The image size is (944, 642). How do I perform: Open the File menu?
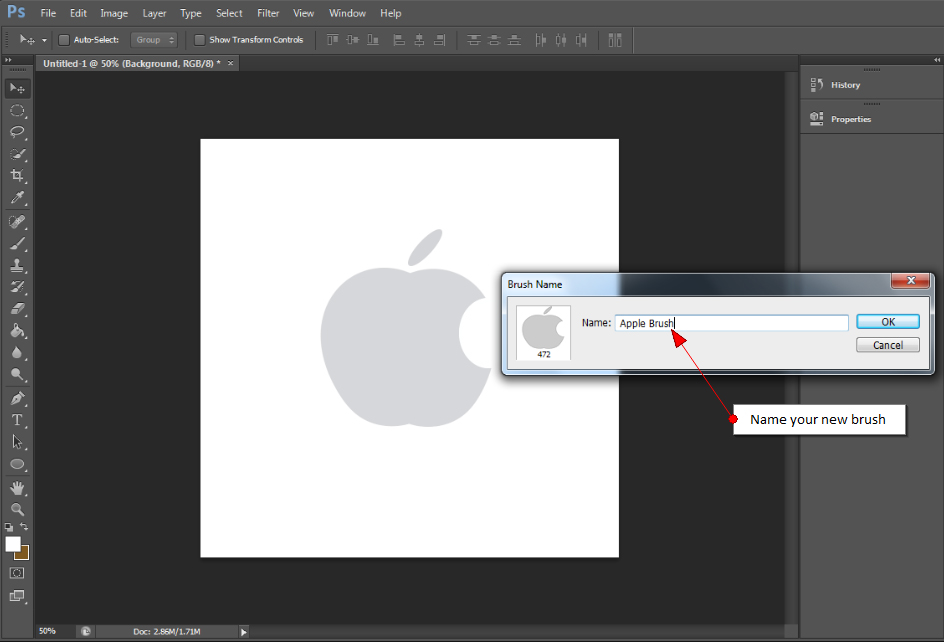[48, 13]
